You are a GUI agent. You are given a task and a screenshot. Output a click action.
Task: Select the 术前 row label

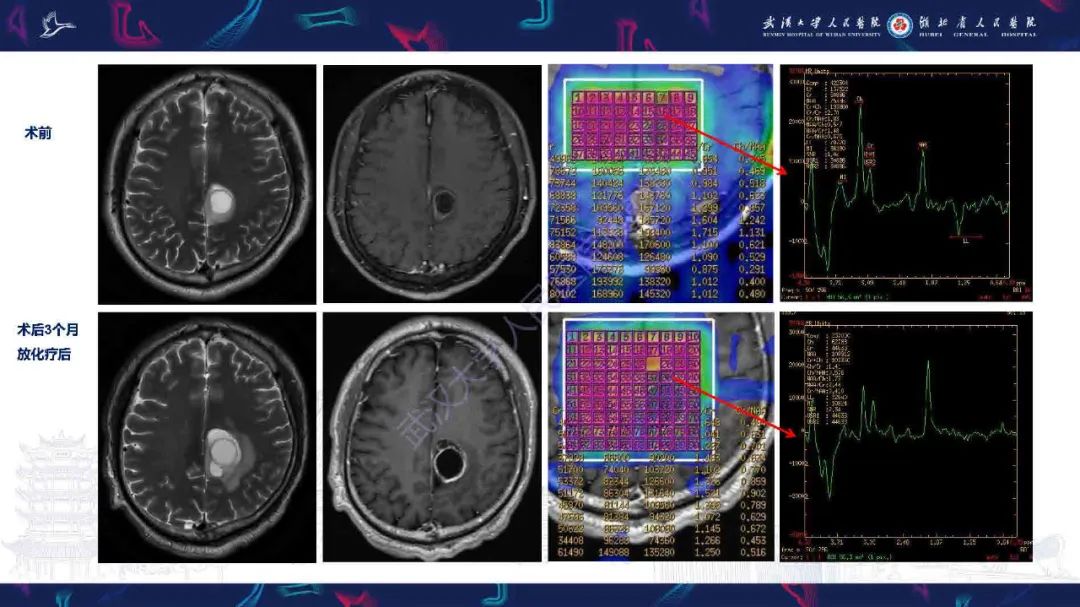38,133
